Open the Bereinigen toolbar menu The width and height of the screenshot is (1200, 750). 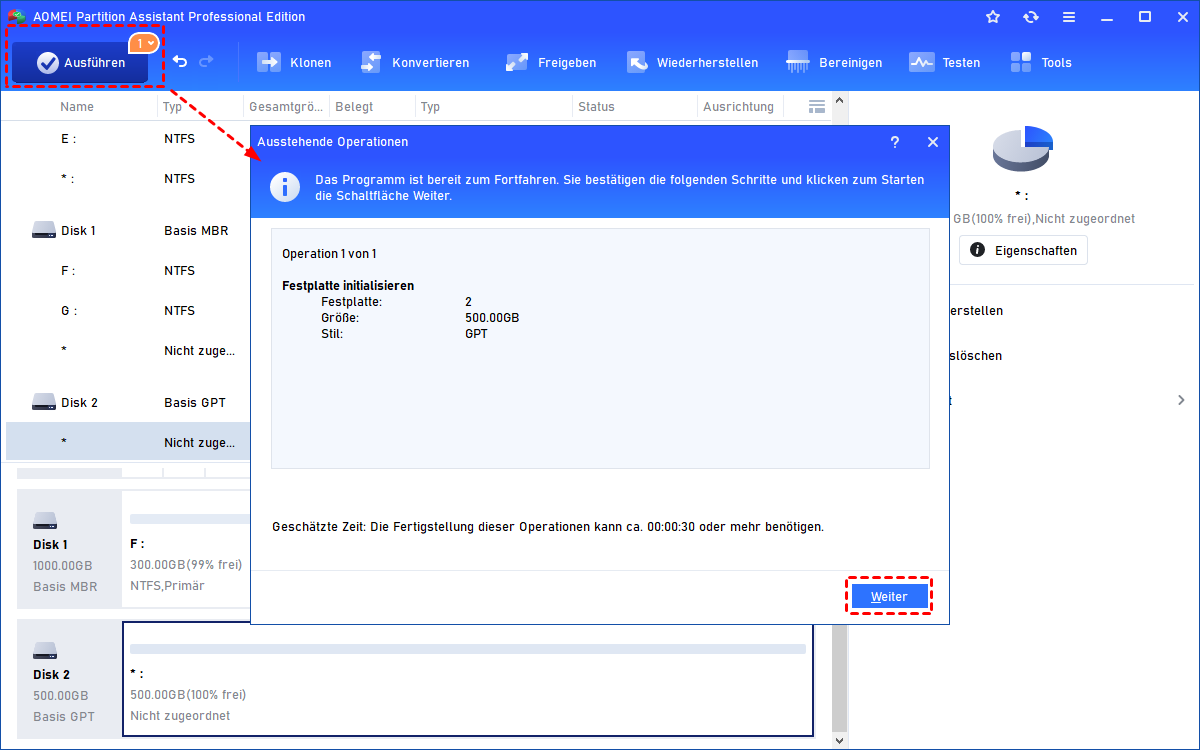click(835, 62)
